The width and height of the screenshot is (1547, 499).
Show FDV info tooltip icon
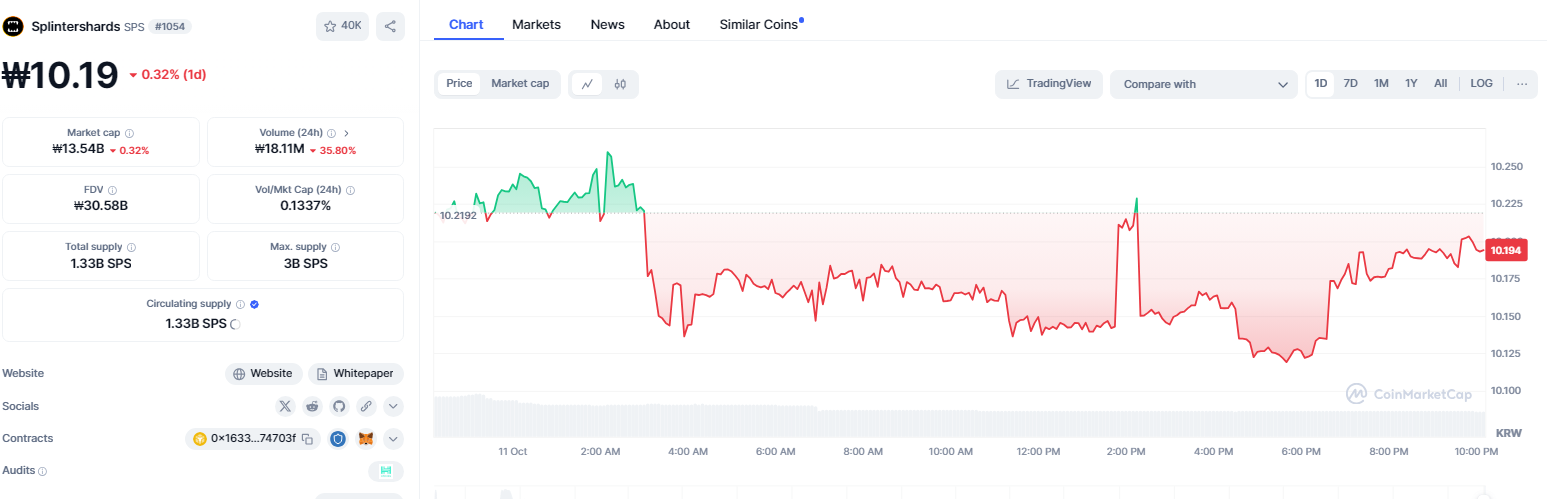click(112, 190)
